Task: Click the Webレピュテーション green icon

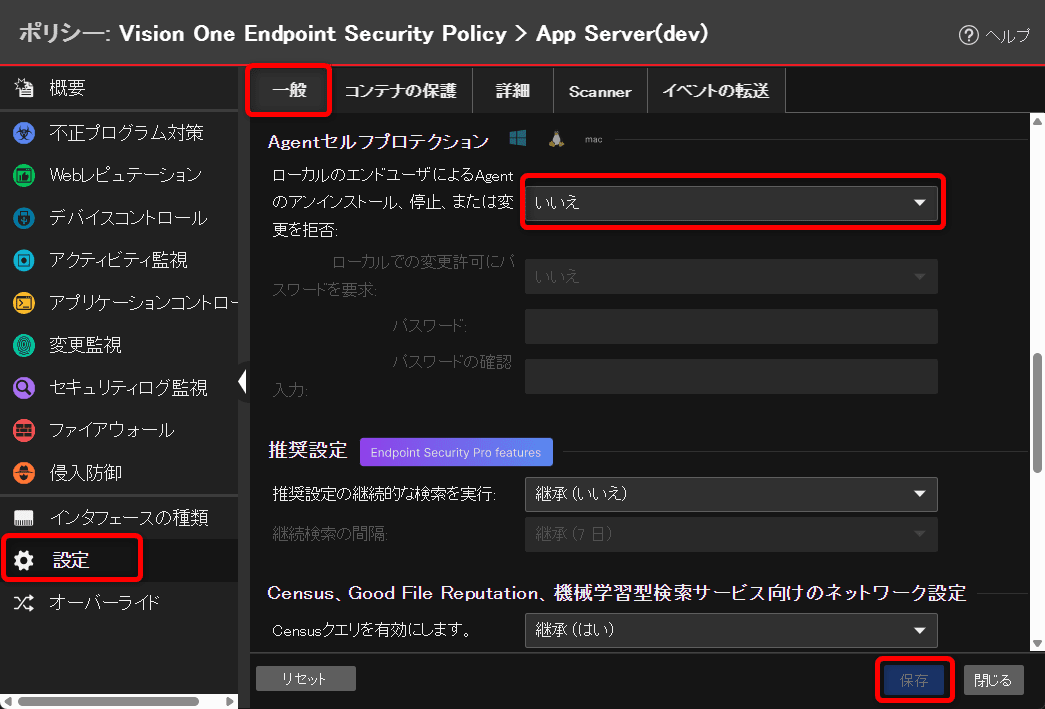Action: (24, 175)
